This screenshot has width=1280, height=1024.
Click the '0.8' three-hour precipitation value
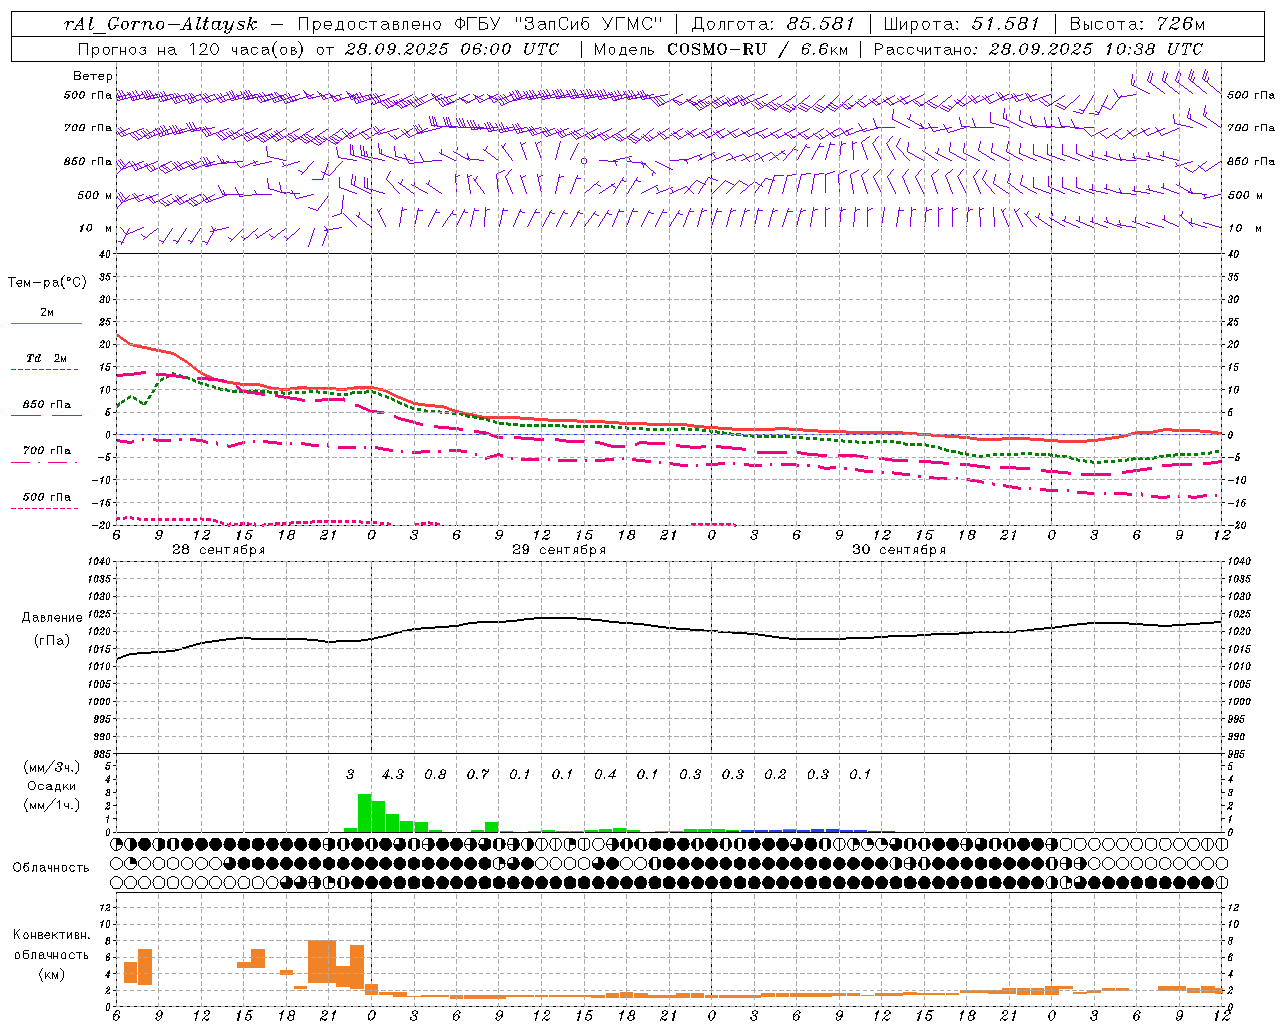pos(435,774)
